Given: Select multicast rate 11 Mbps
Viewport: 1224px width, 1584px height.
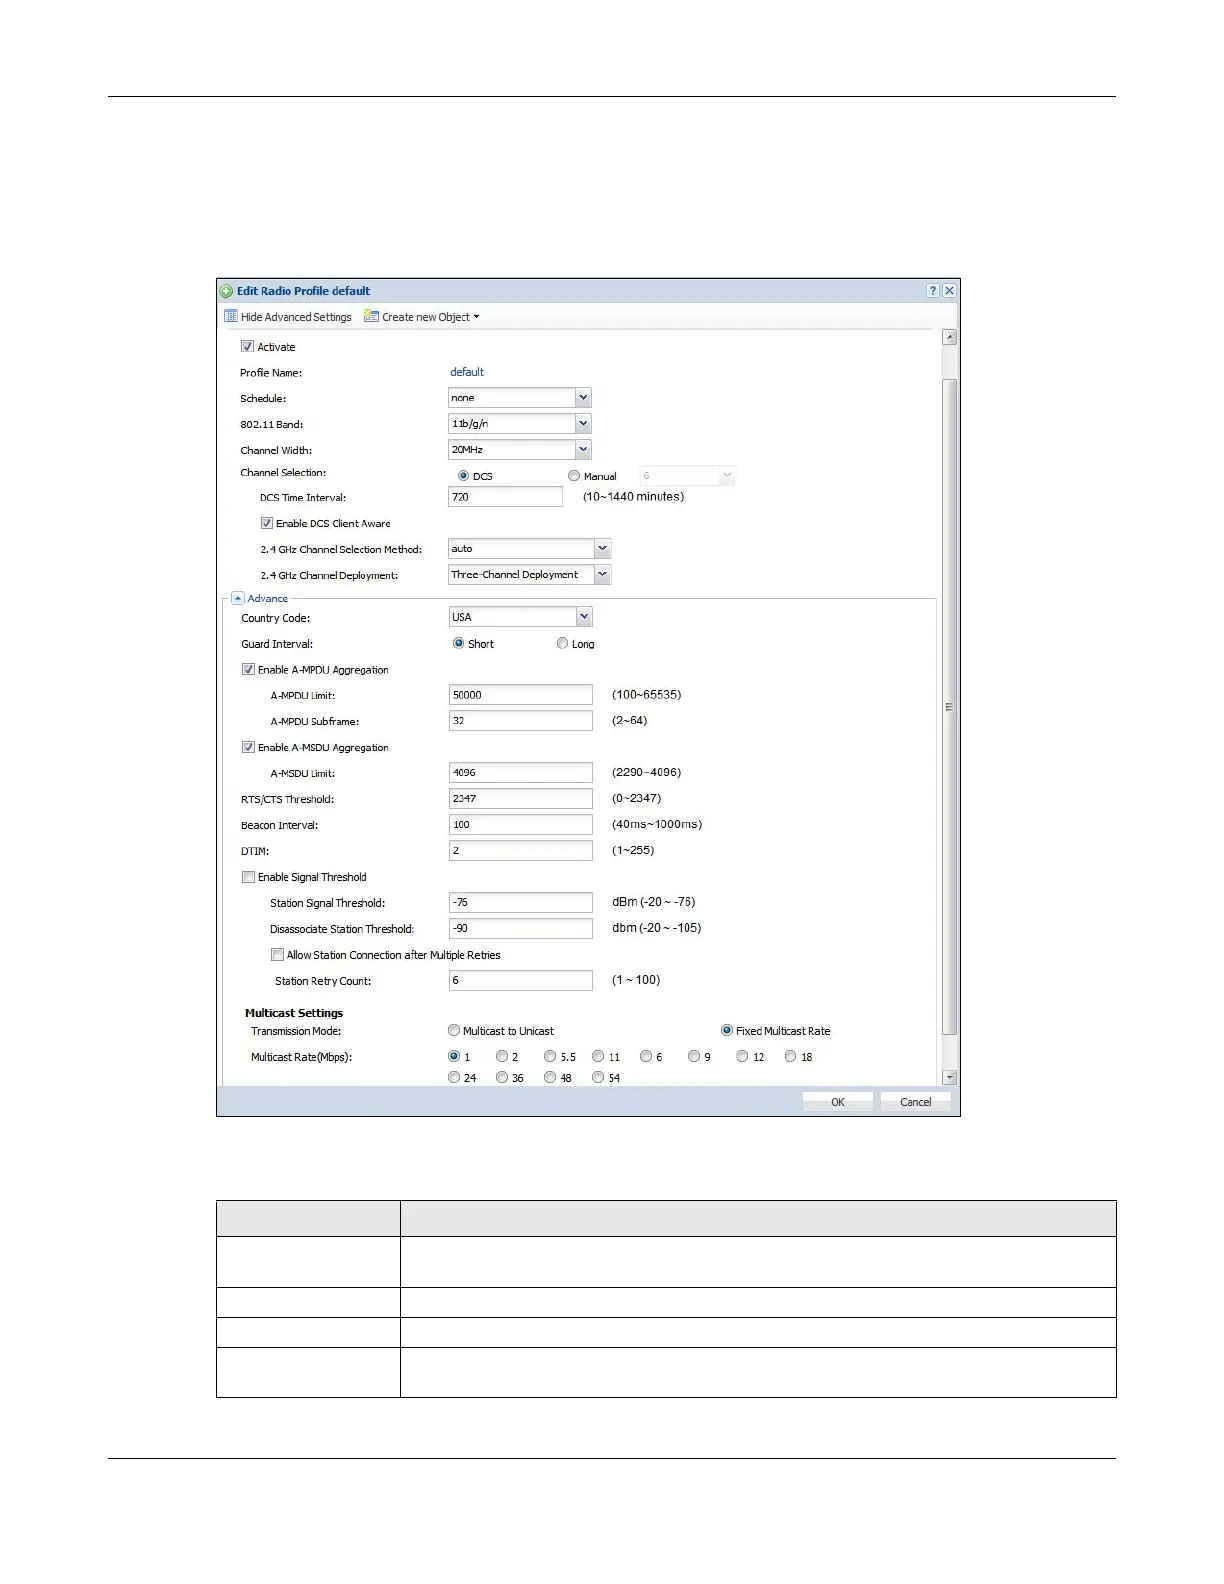Looking at the screenshot, I should click(598, 1056).
